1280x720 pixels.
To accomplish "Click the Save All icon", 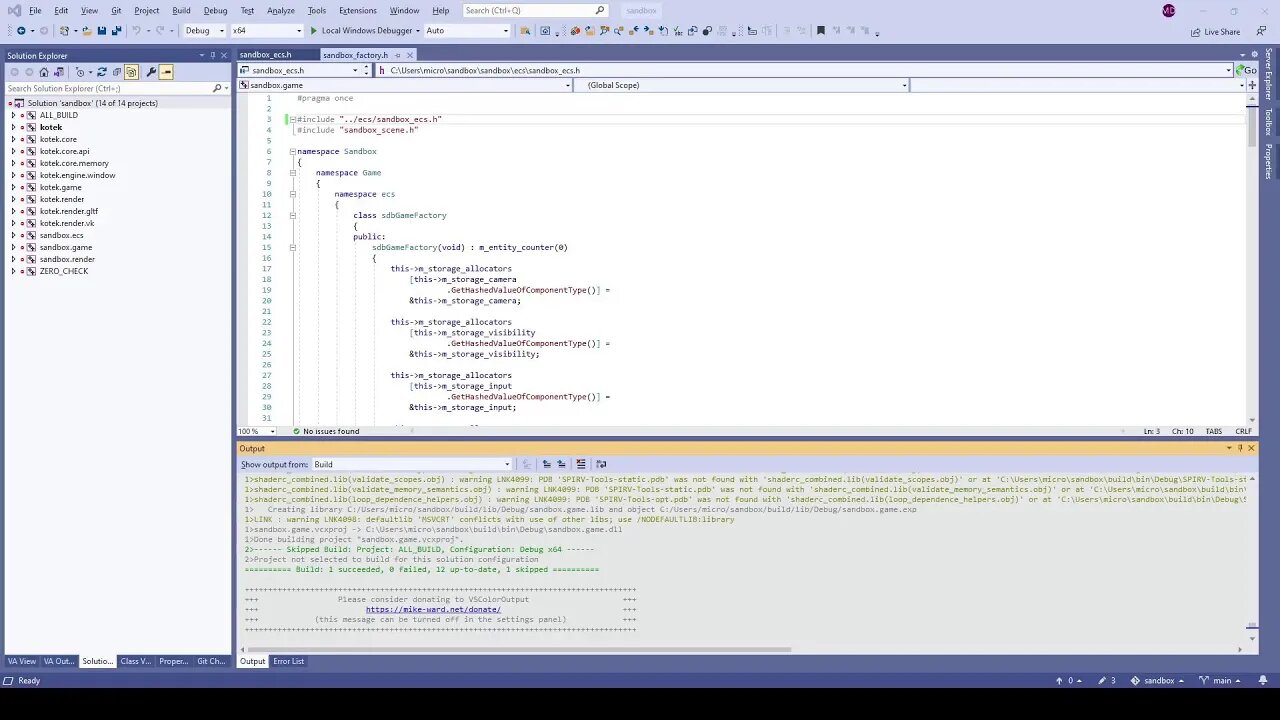I will click(x=117, y=30).
